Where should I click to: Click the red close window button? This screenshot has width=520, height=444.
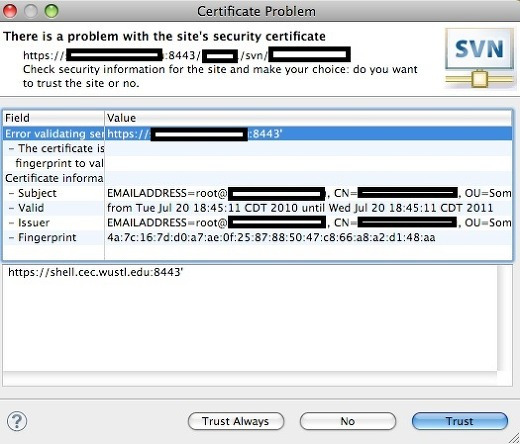10,11
